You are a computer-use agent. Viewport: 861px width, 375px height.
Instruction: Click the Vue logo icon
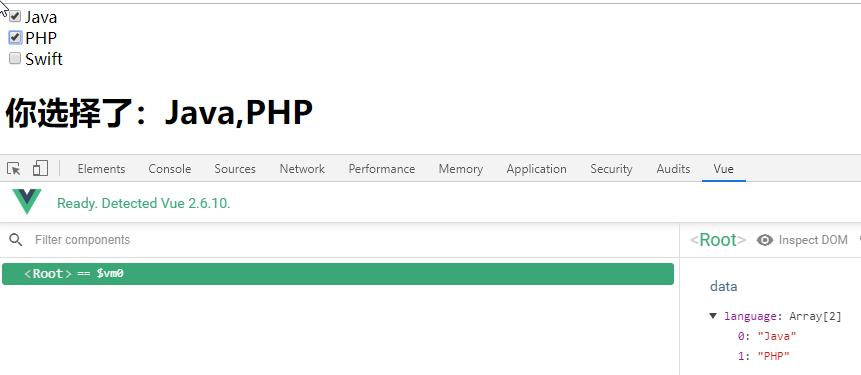[x=27, y=202]
